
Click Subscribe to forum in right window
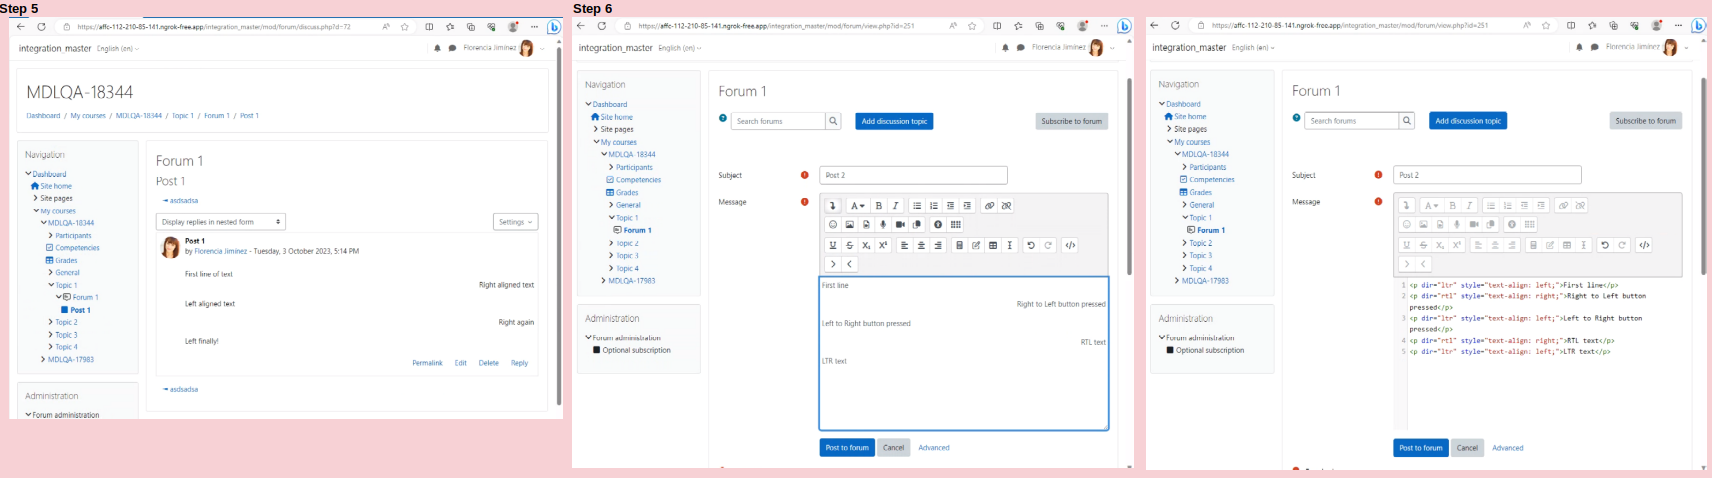[1646, 121]
